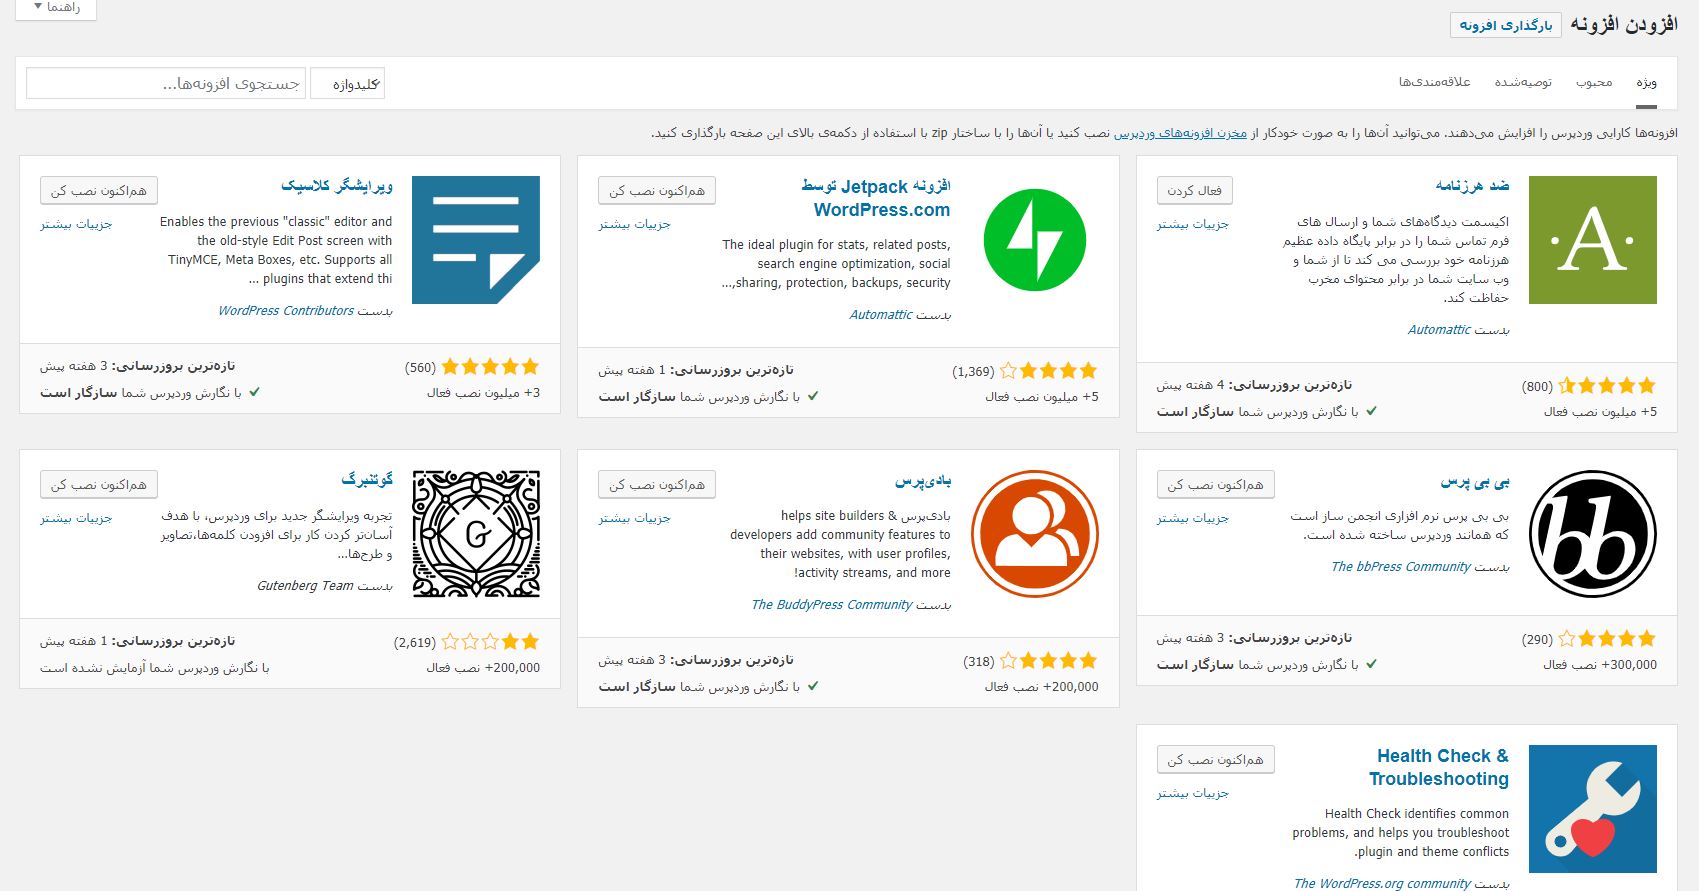The width and height of the screenshot is (1699, 891).
Task: Activate the Akismet plugin with فعال کردن
Action: 1194,190
